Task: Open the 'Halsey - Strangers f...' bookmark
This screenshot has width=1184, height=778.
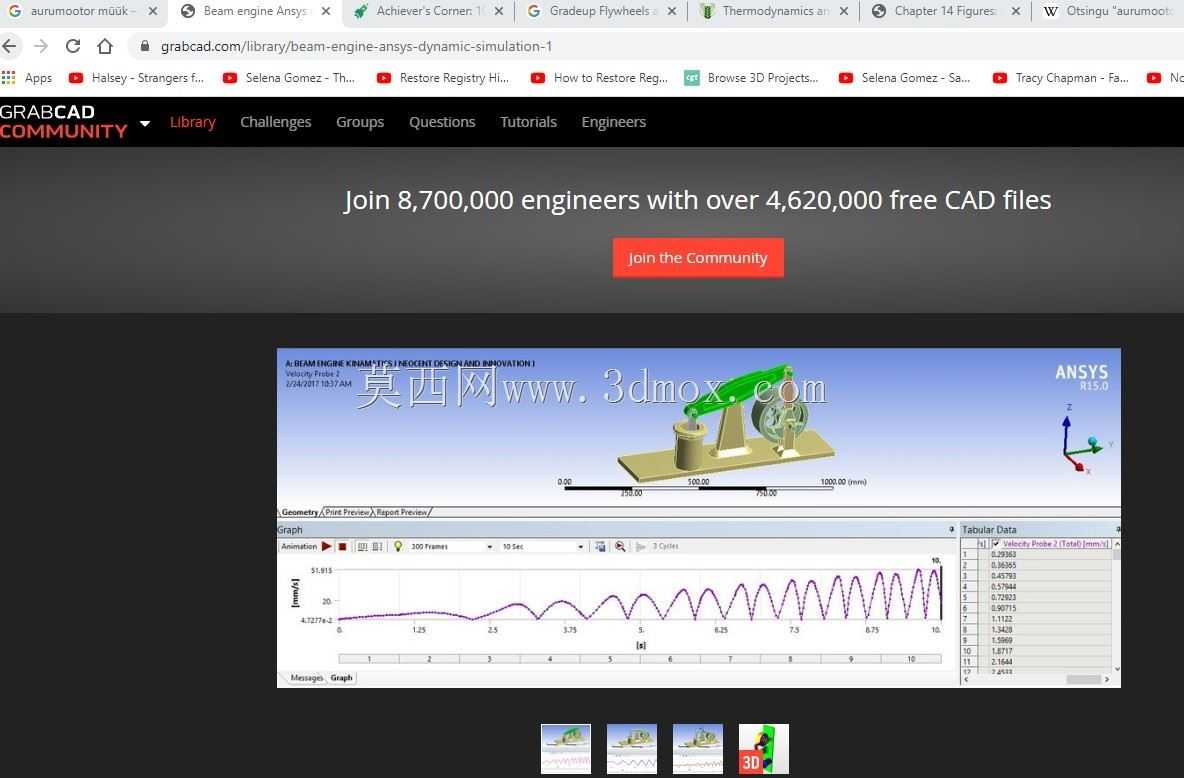Action: click(x=136, y=77)
